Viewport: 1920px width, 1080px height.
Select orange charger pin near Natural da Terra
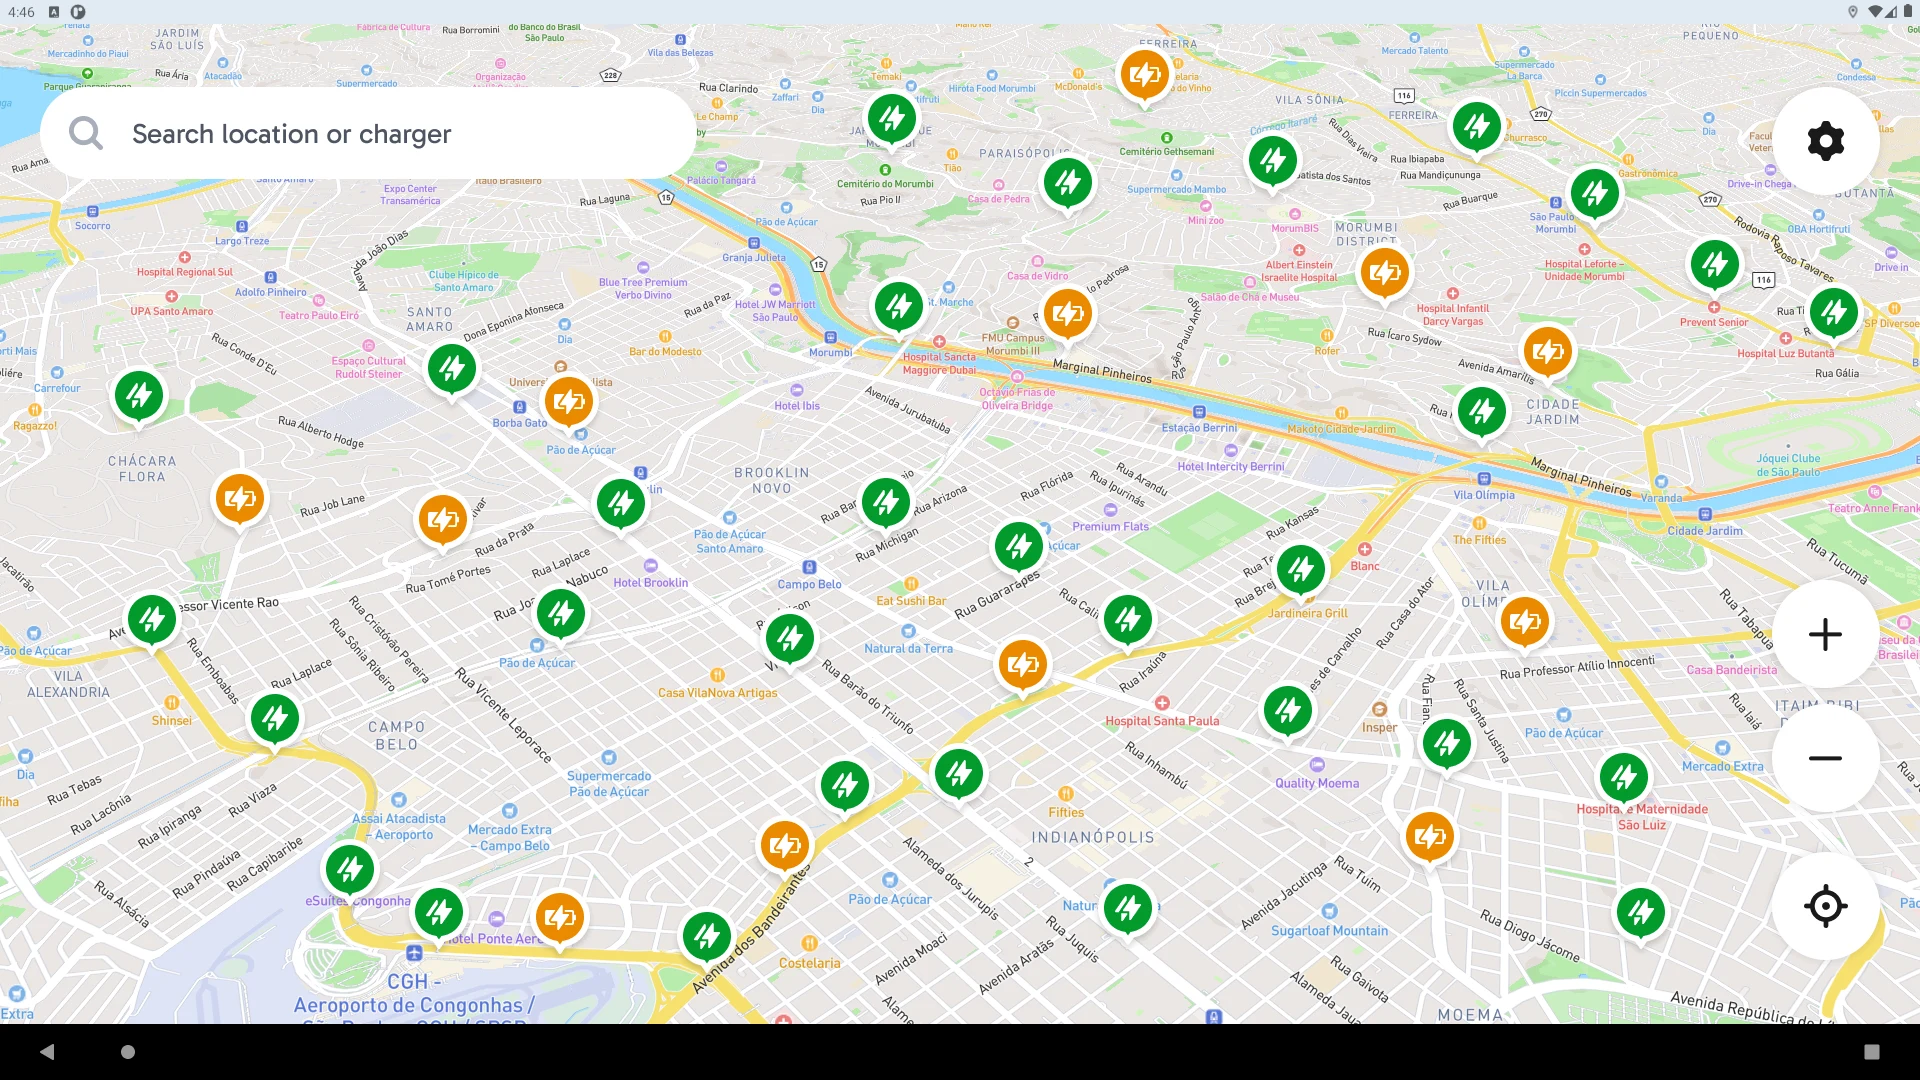click(x=1022, y=666)
